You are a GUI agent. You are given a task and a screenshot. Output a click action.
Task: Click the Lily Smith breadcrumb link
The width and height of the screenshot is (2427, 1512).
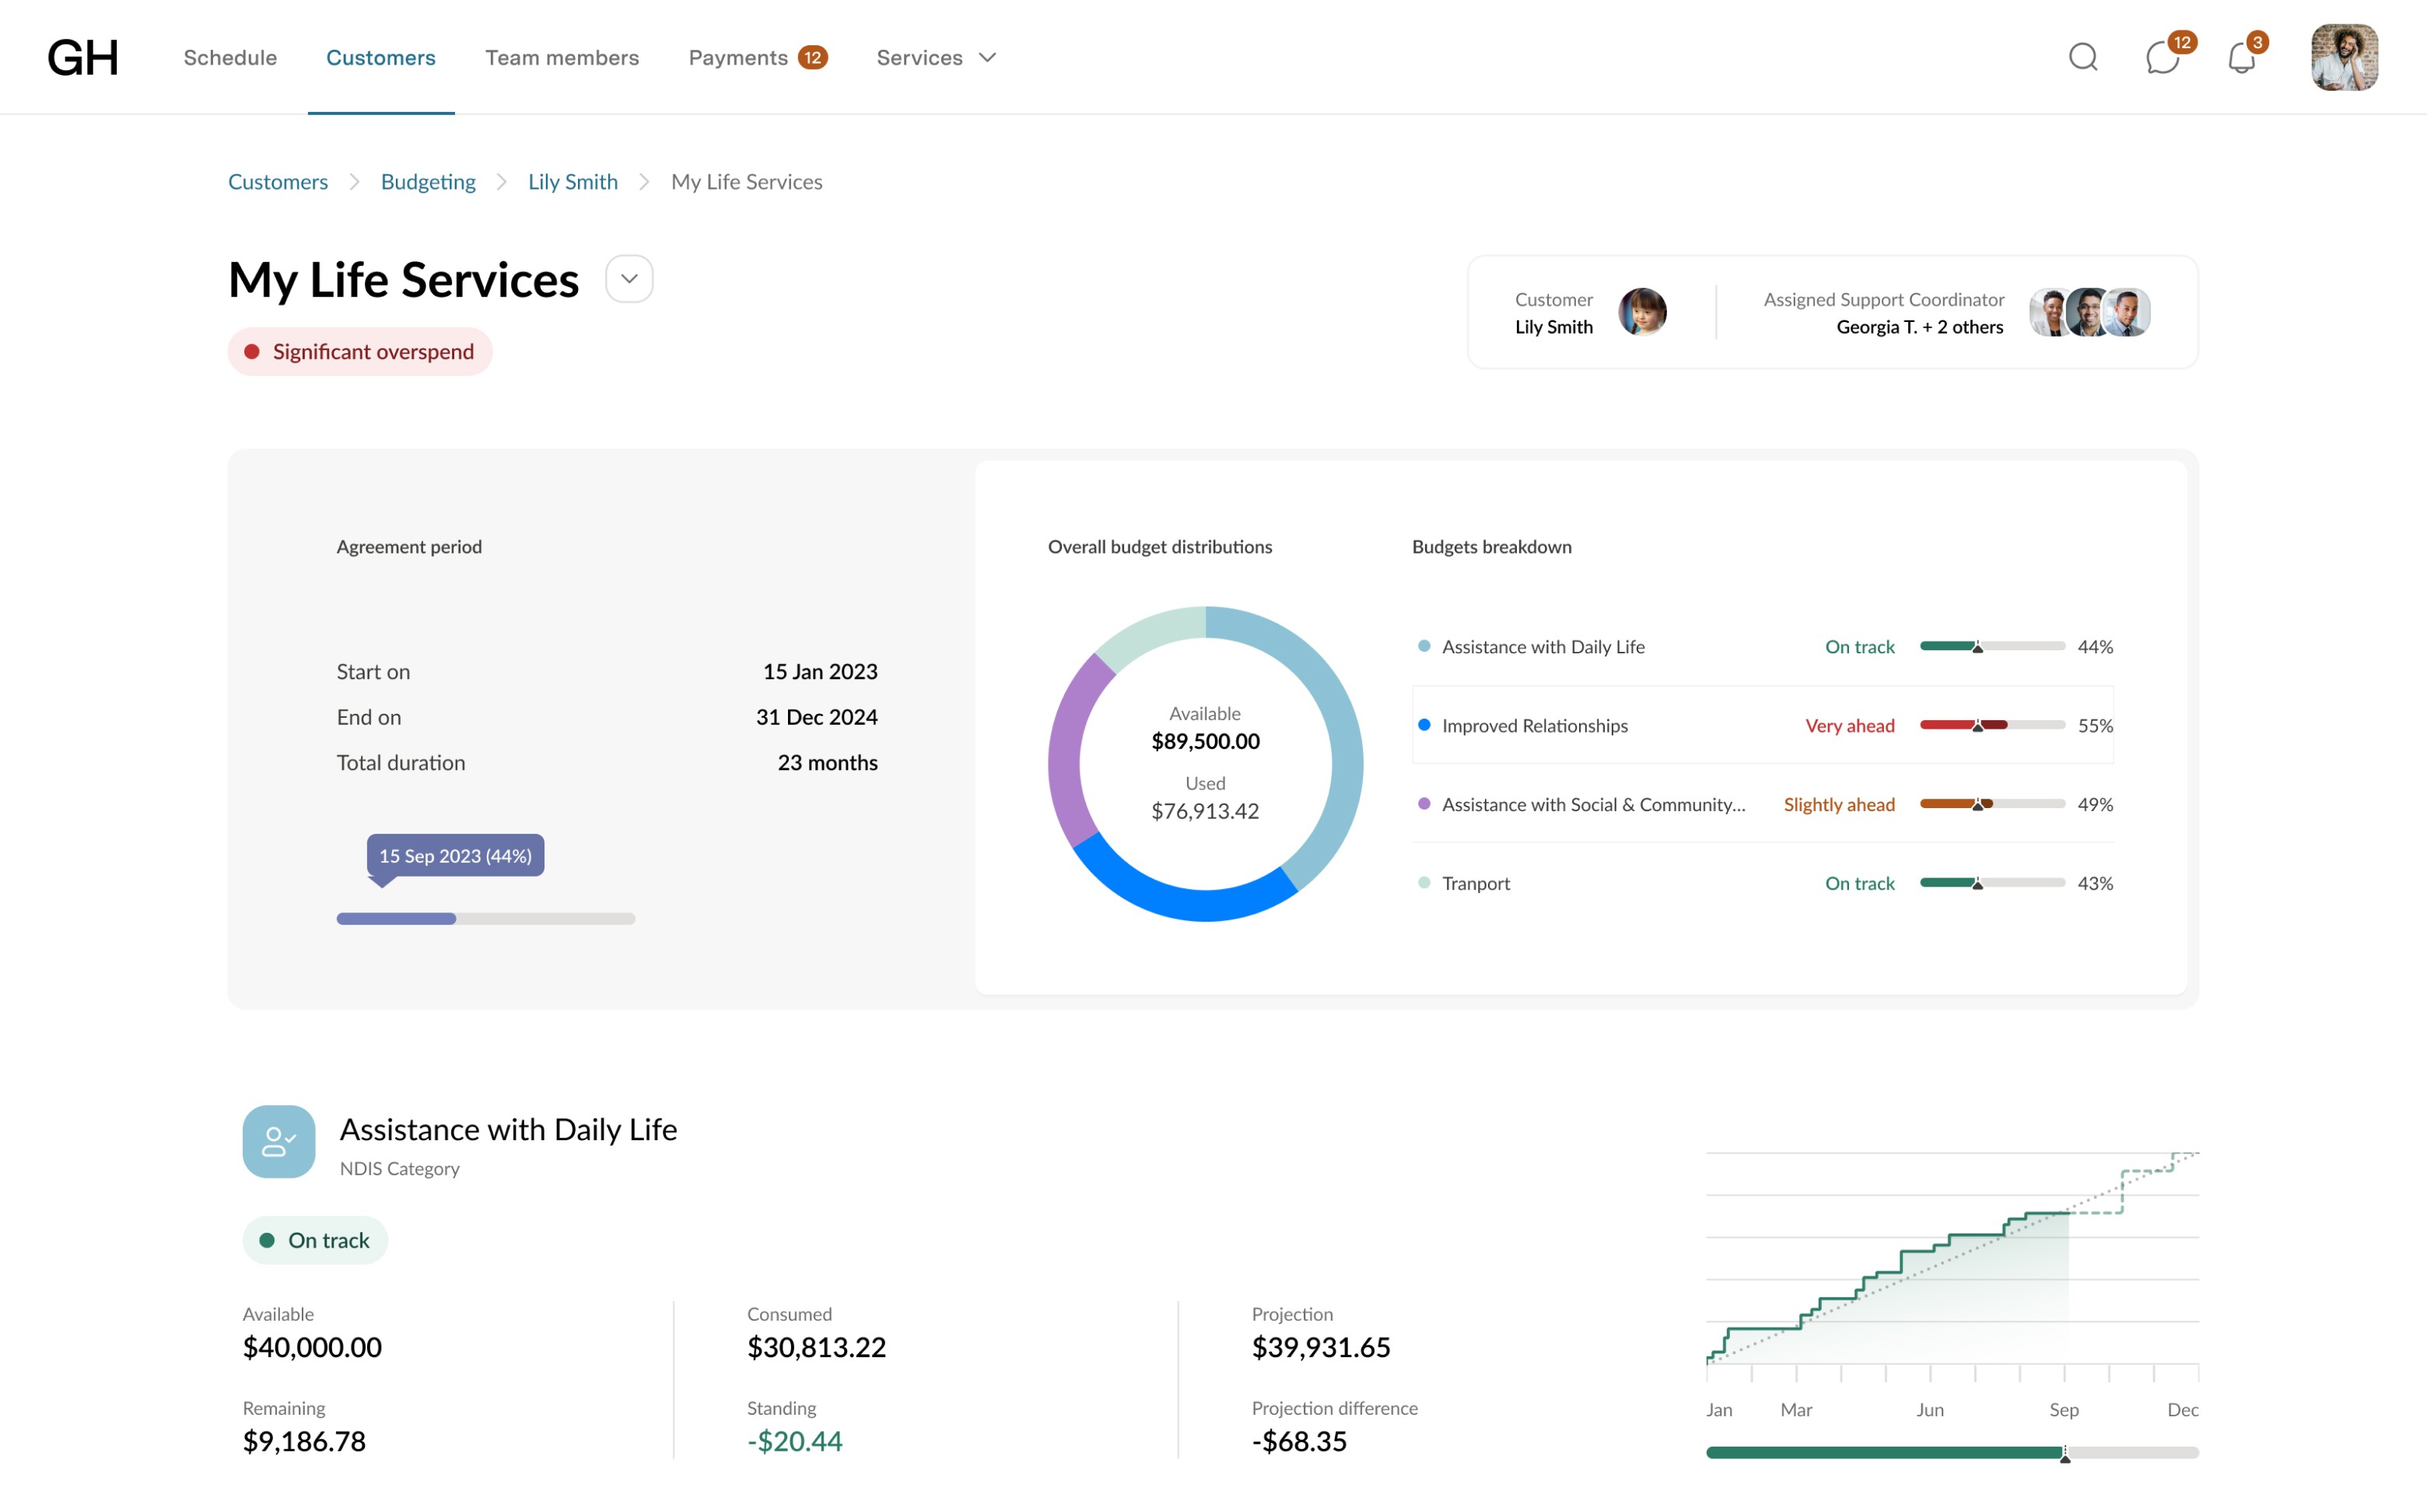pyautogui.click(x=573, y=182)
